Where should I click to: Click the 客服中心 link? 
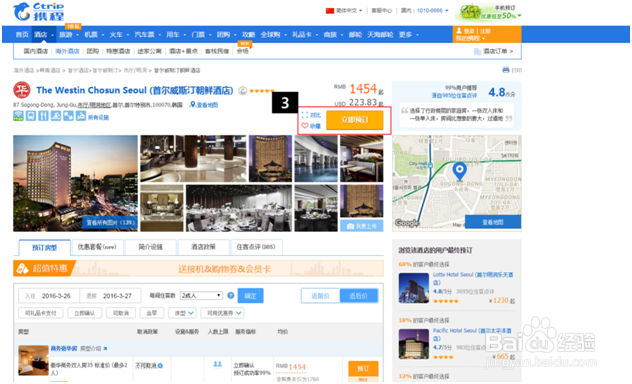click(381, 10)
